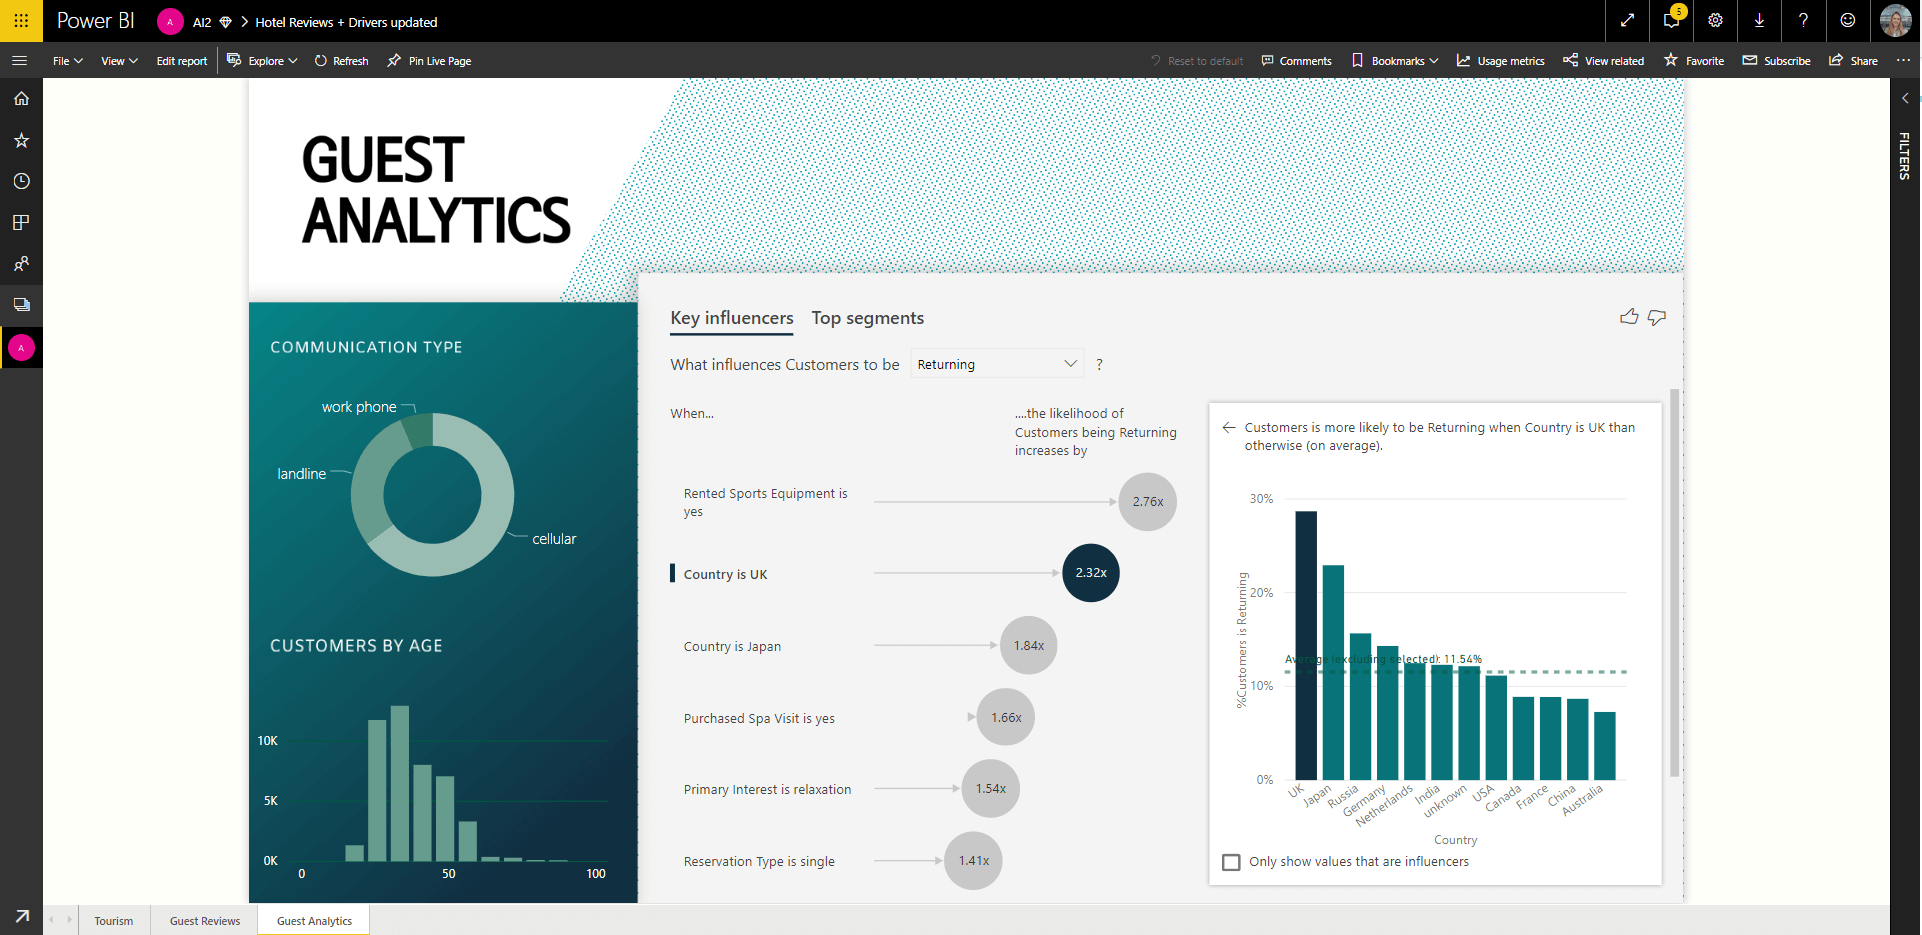Image resolution: width=1922 pixels, height=935 pixels.
Task: Enter full screen mode icon
Action: pyautogui.click(x=1627, y=20)
